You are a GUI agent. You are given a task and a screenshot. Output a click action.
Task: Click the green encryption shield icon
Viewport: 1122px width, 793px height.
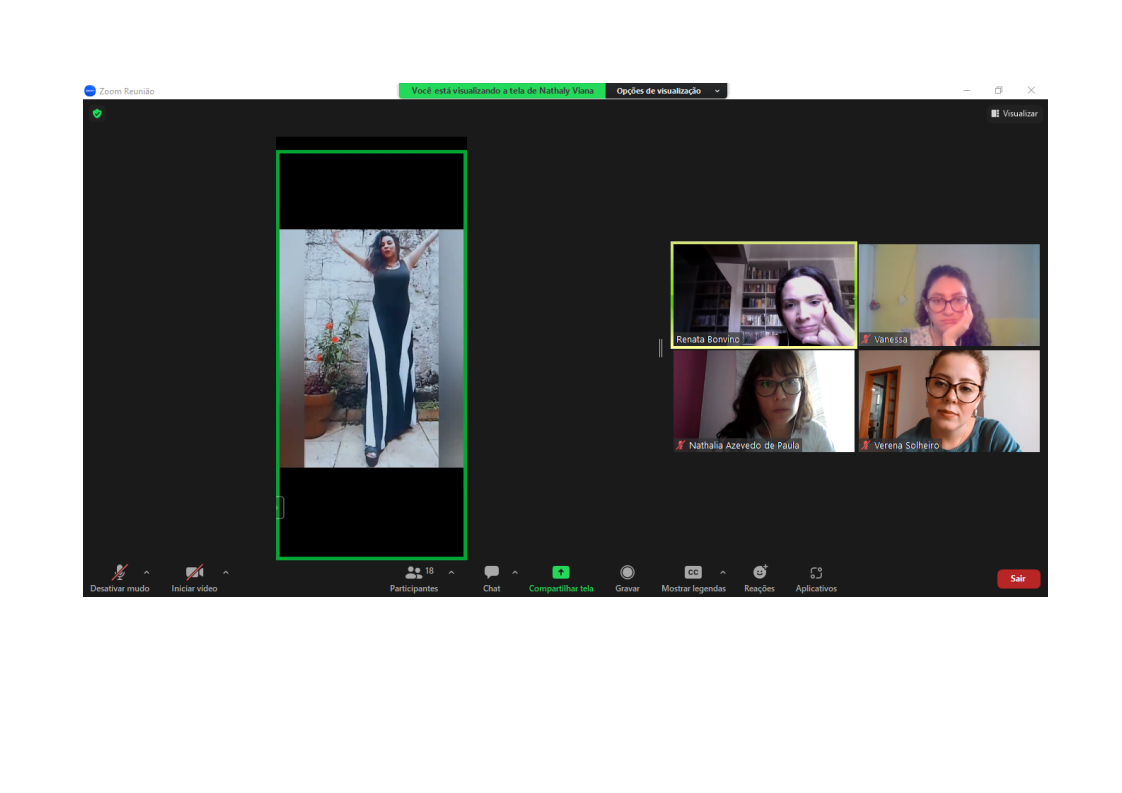[97, 114]
